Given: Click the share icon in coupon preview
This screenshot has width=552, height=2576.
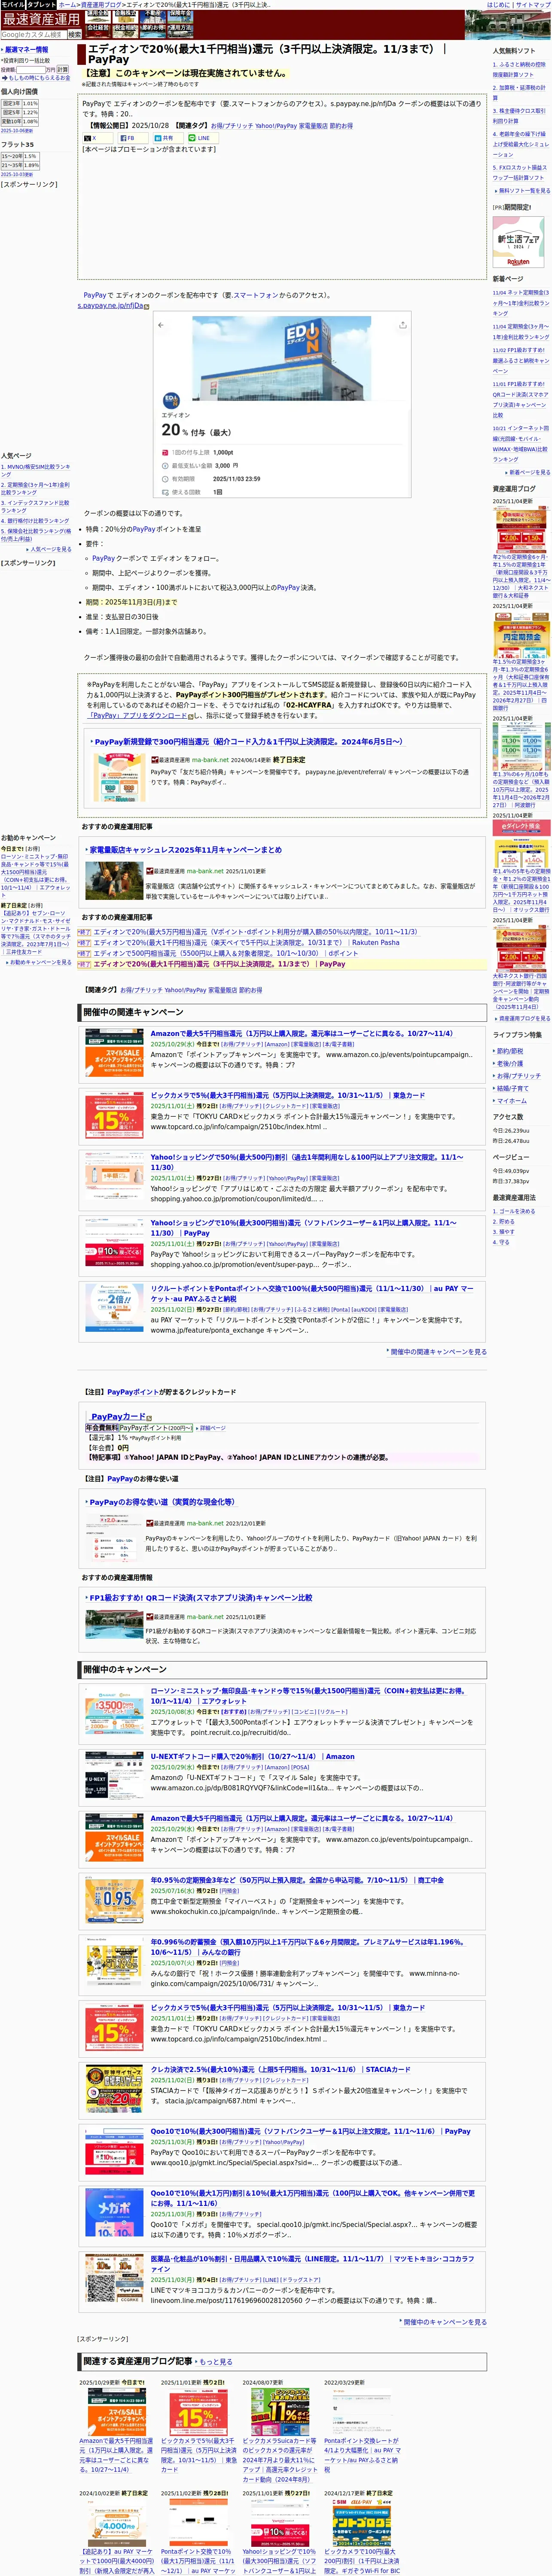Looking at the screenshot, I should (x=403, y=325).
